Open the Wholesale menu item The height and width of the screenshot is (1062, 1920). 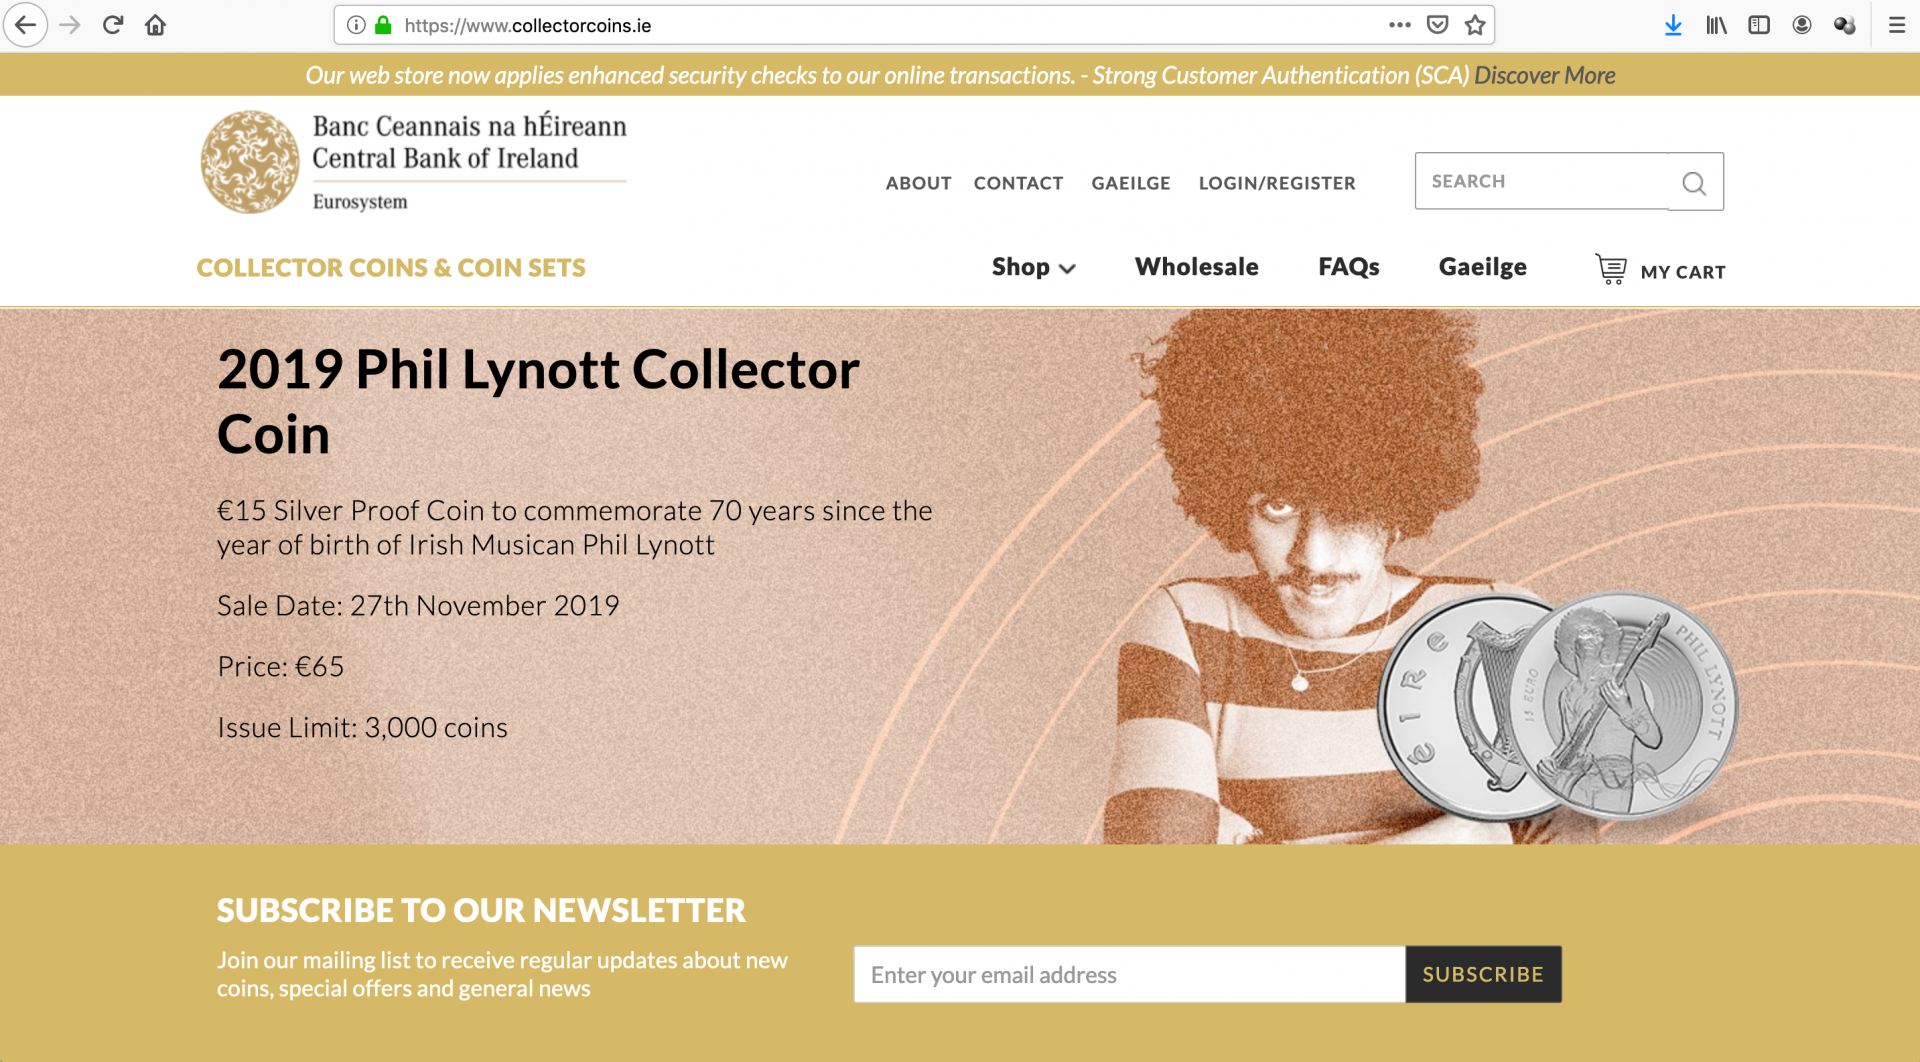(x=1196, y=267)
